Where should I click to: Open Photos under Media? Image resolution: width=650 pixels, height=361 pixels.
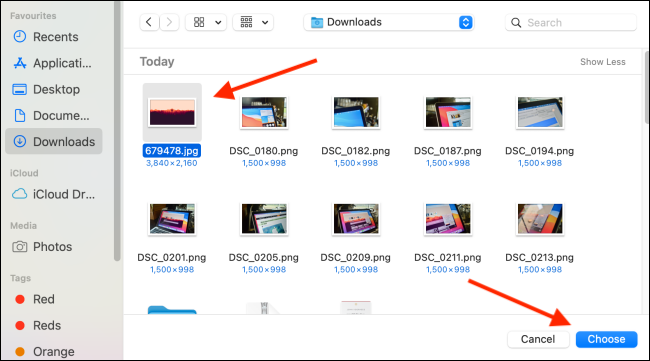coord(54,247)
